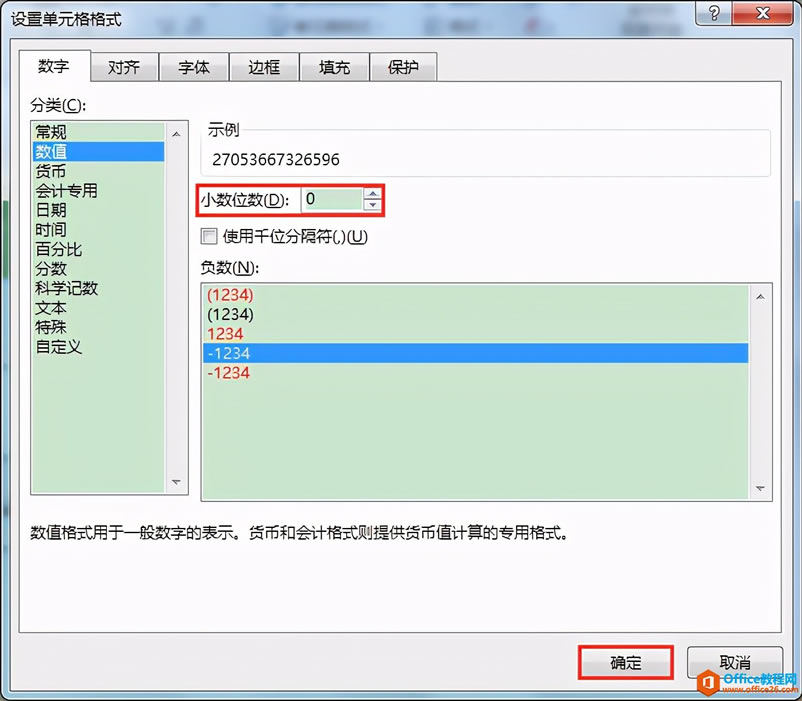This screenshot has width=802, height=701.
Task: Select 数值 category
Action: pyautogui.click(x=98, y=151)
